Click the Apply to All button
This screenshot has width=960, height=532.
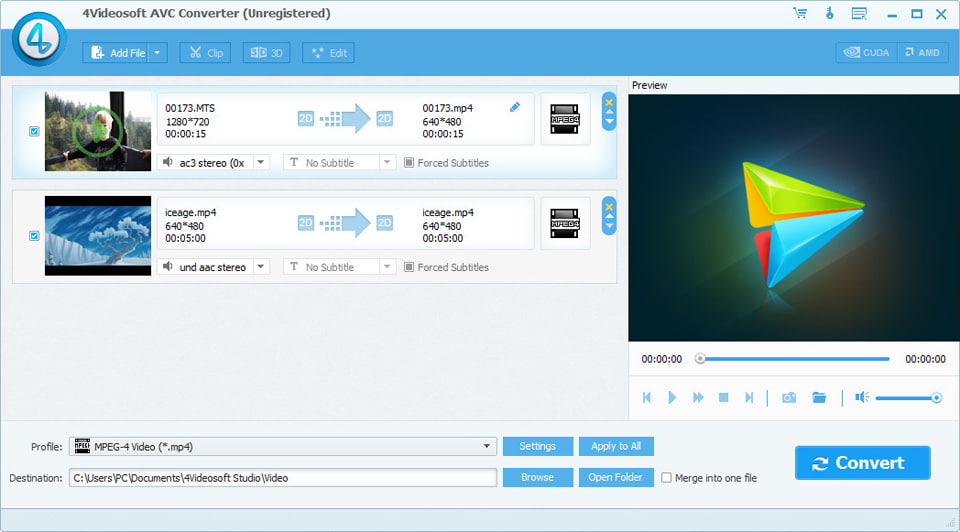tap(616, 446)
